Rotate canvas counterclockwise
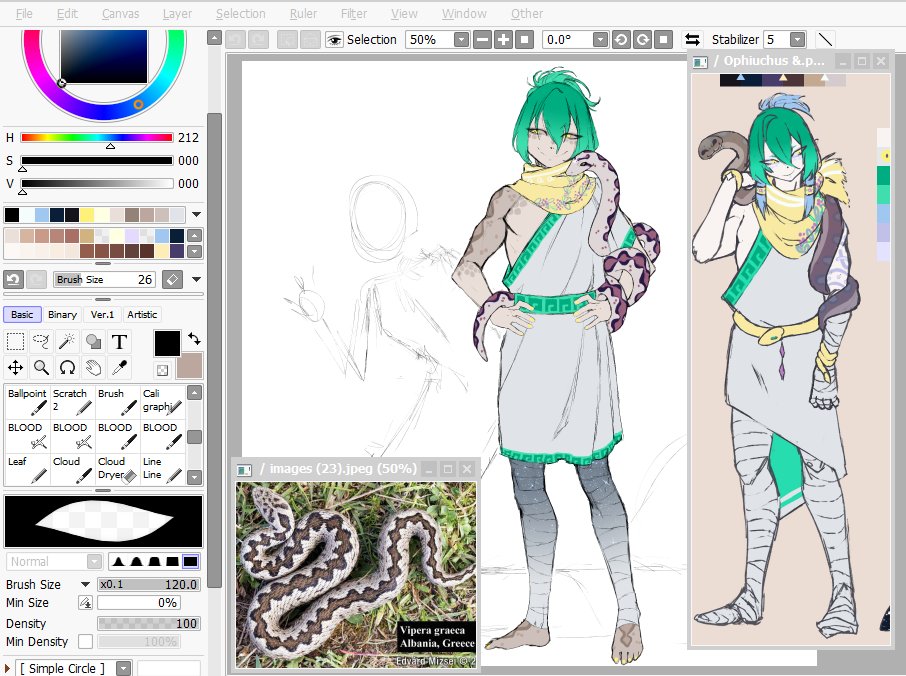 click(x=621, y=40)
